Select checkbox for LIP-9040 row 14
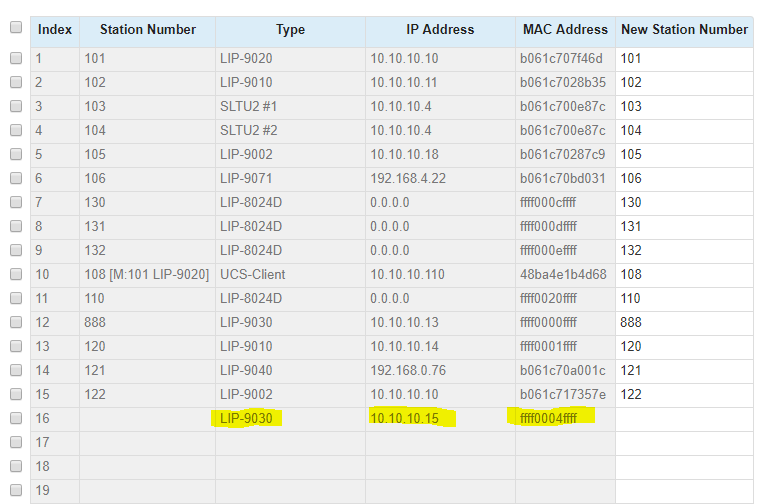This screenshot has height=504, width=769. click(x=16, y=370)
